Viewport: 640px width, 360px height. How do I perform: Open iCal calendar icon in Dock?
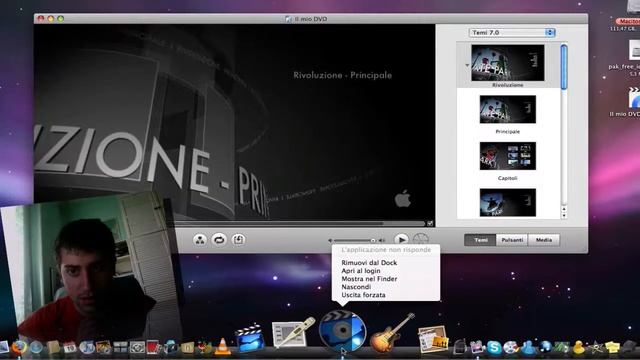(70, 348)
